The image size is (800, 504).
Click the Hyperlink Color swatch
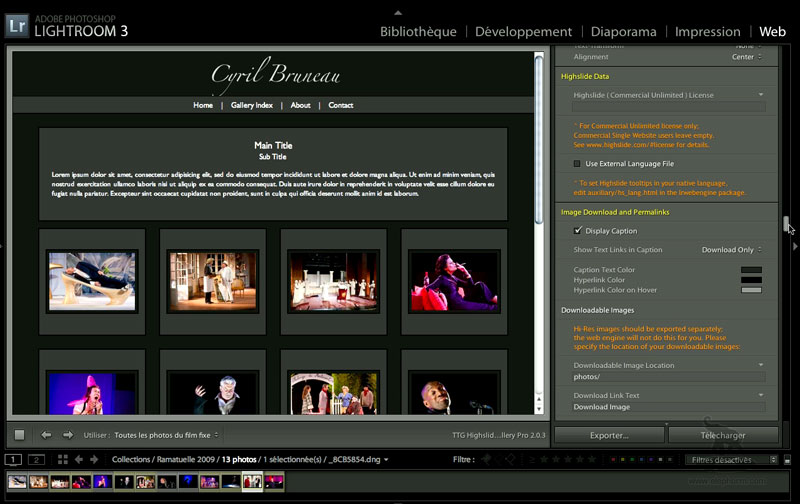tap(751, 280)
